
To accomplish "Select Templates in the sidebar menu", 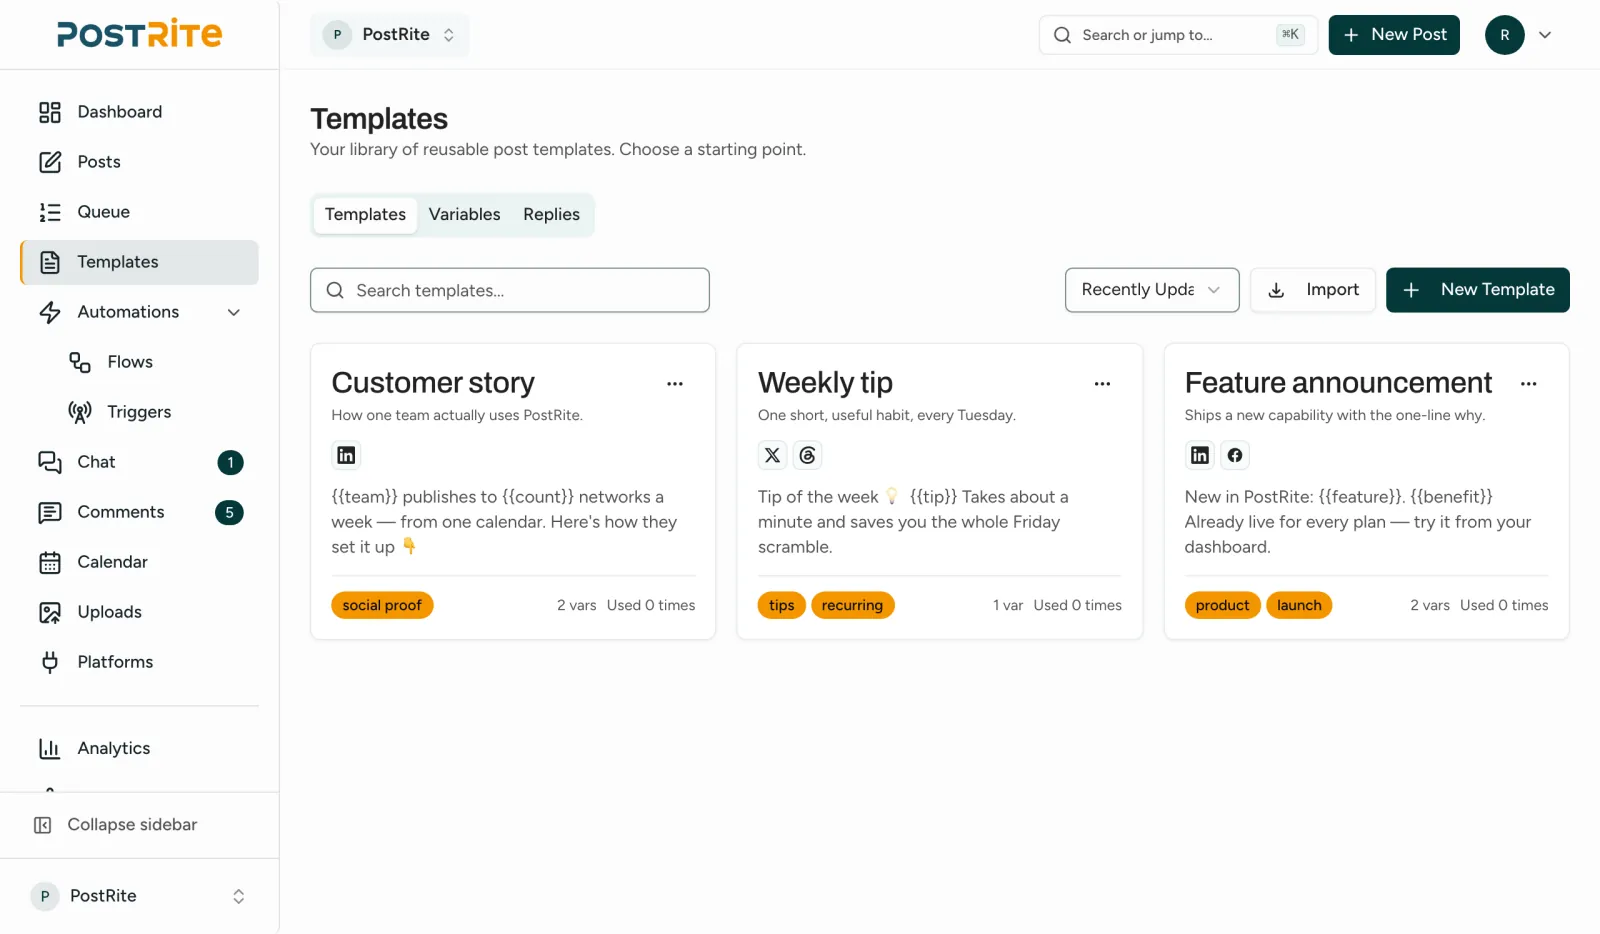I will [x=139, y=262].
